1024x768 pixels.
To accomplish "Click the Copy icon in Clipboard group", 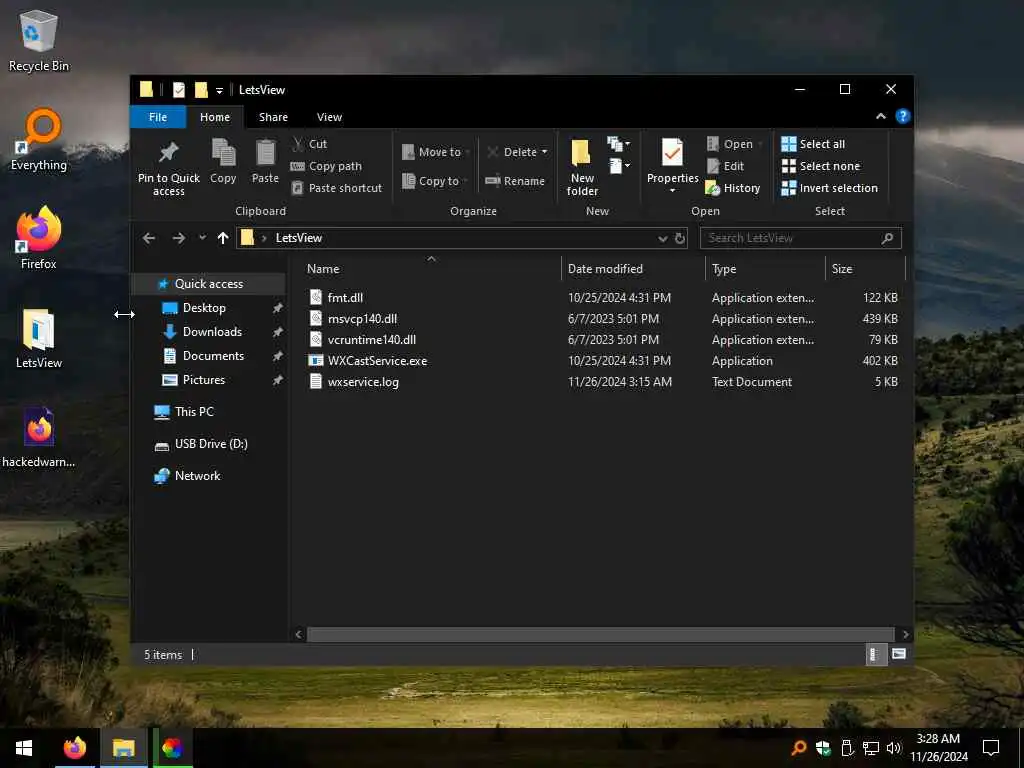I will [223, 161].
